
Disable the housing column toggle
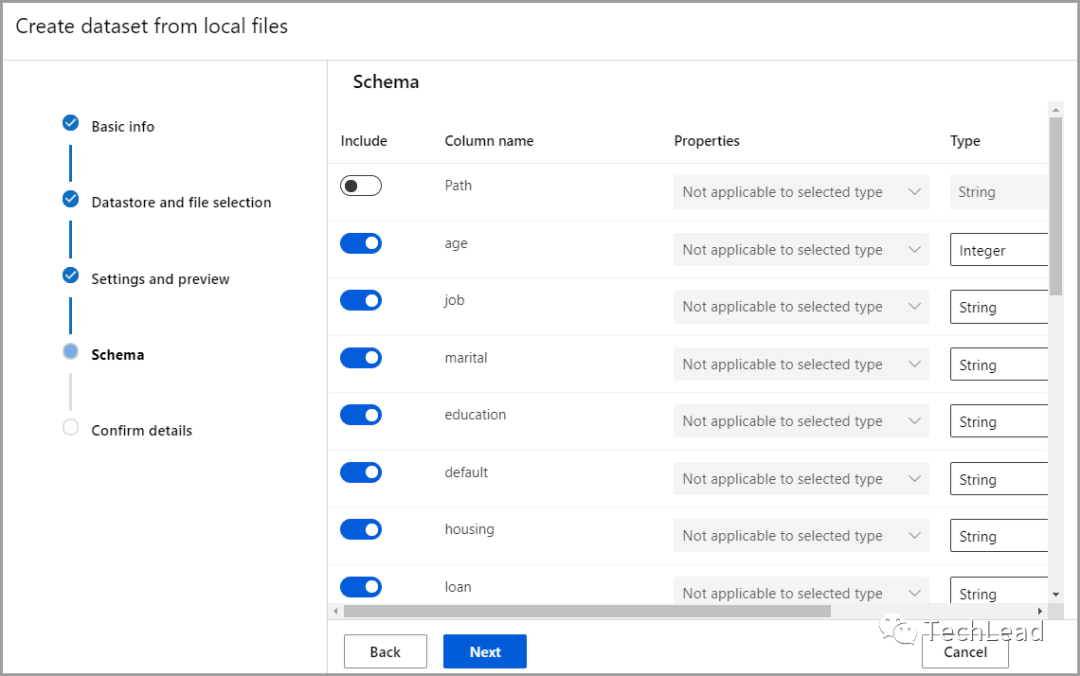pyautogui.click(x=360, y=529)
